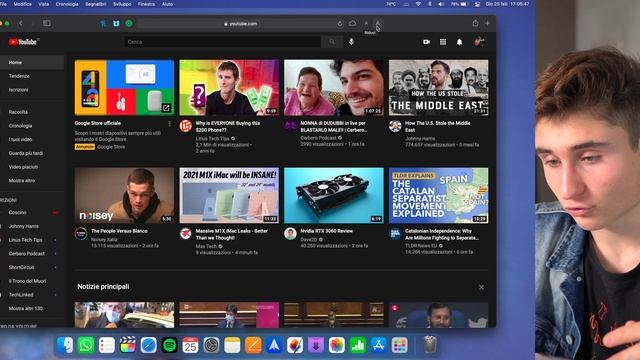Open App Store from the Dock
The image size is (640, 360).
coord(379,345)
